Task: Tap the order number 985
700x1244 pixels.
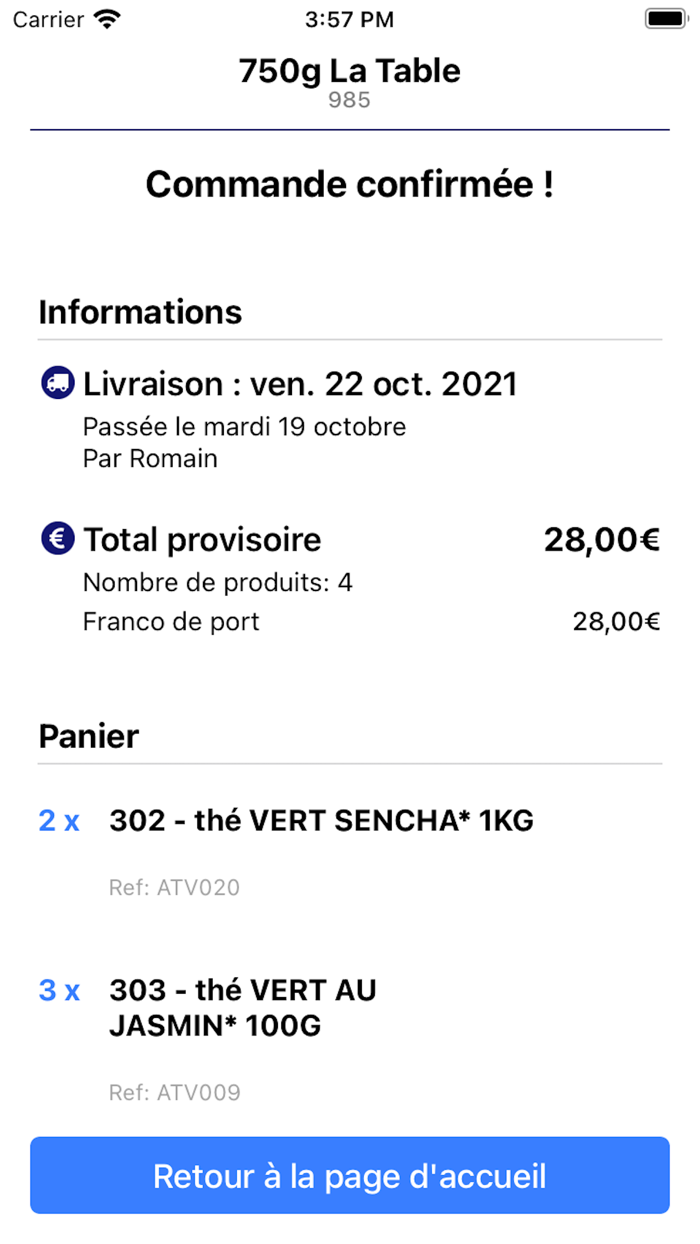Action: point(349,99)
